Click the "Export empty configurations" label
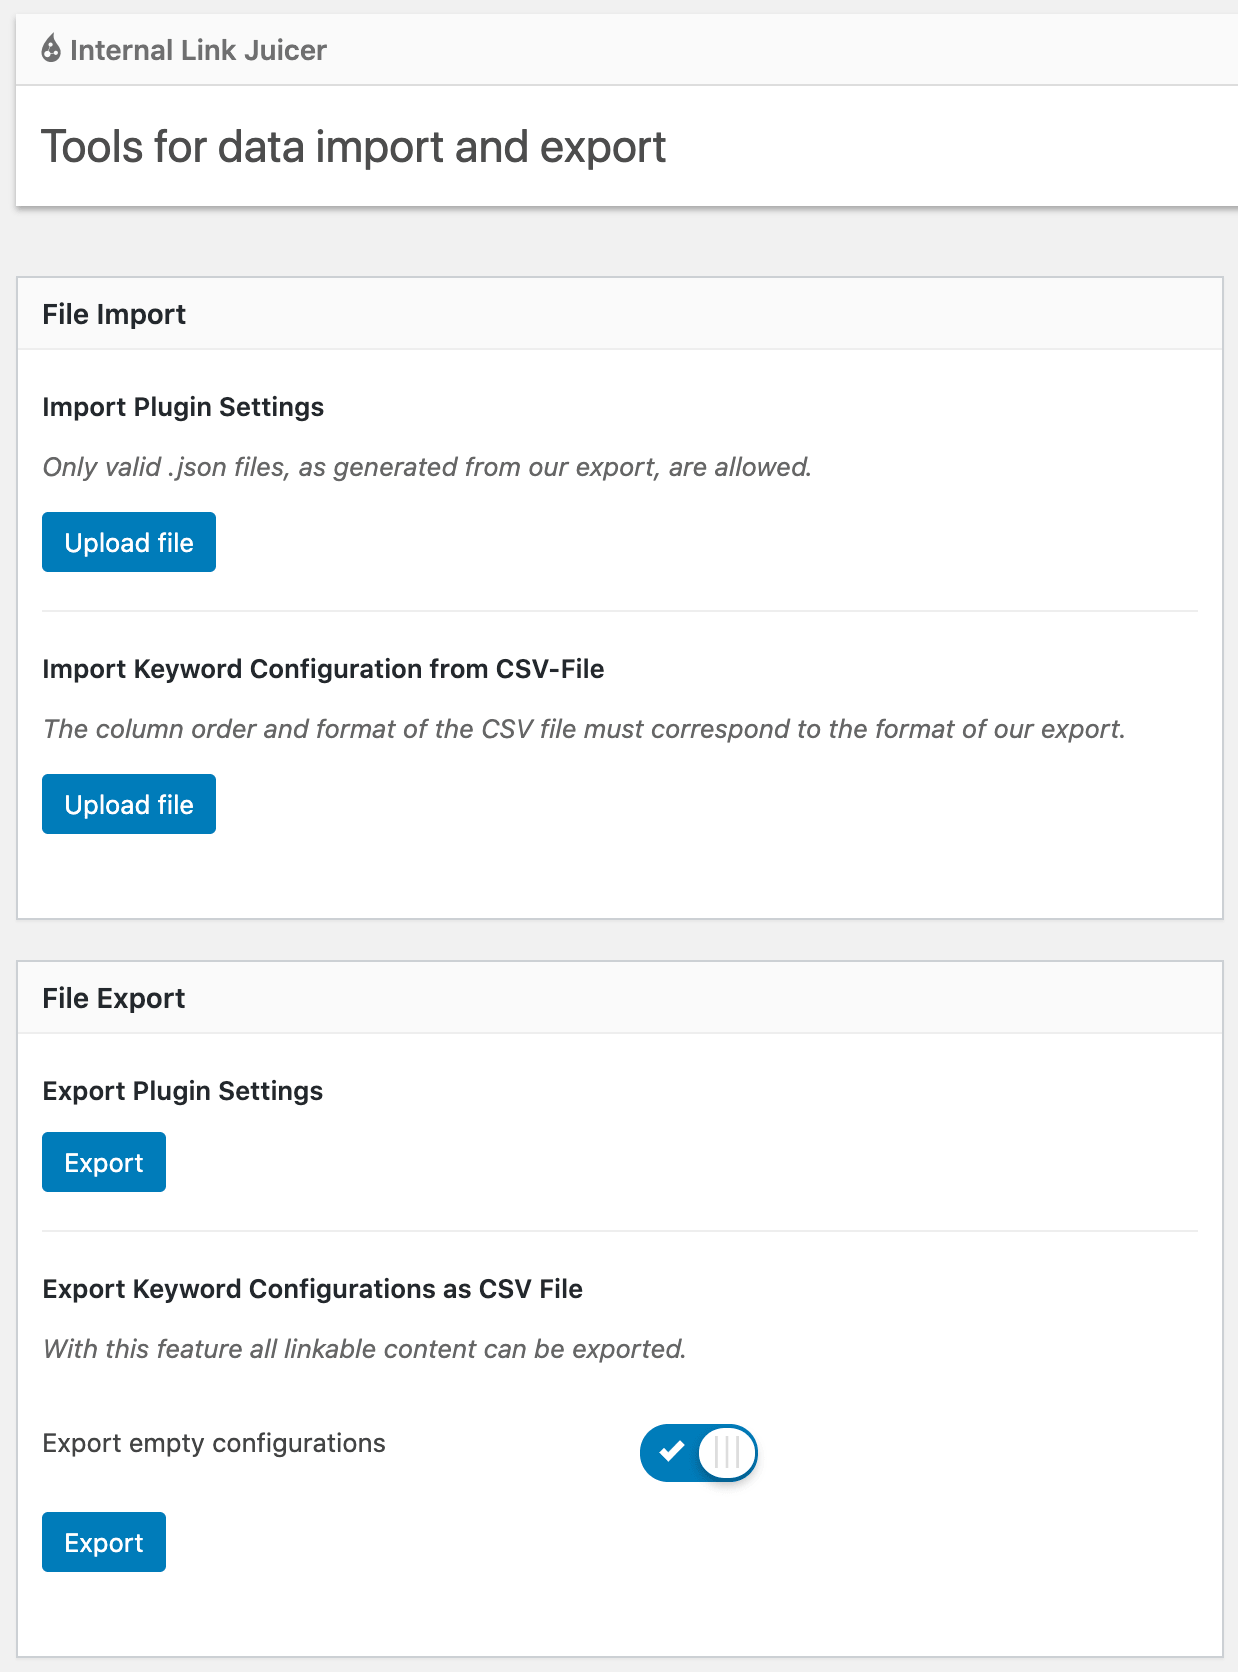Viewport: 1238px width, 1672px height. pyautogui.click(x=214, y=1443)
